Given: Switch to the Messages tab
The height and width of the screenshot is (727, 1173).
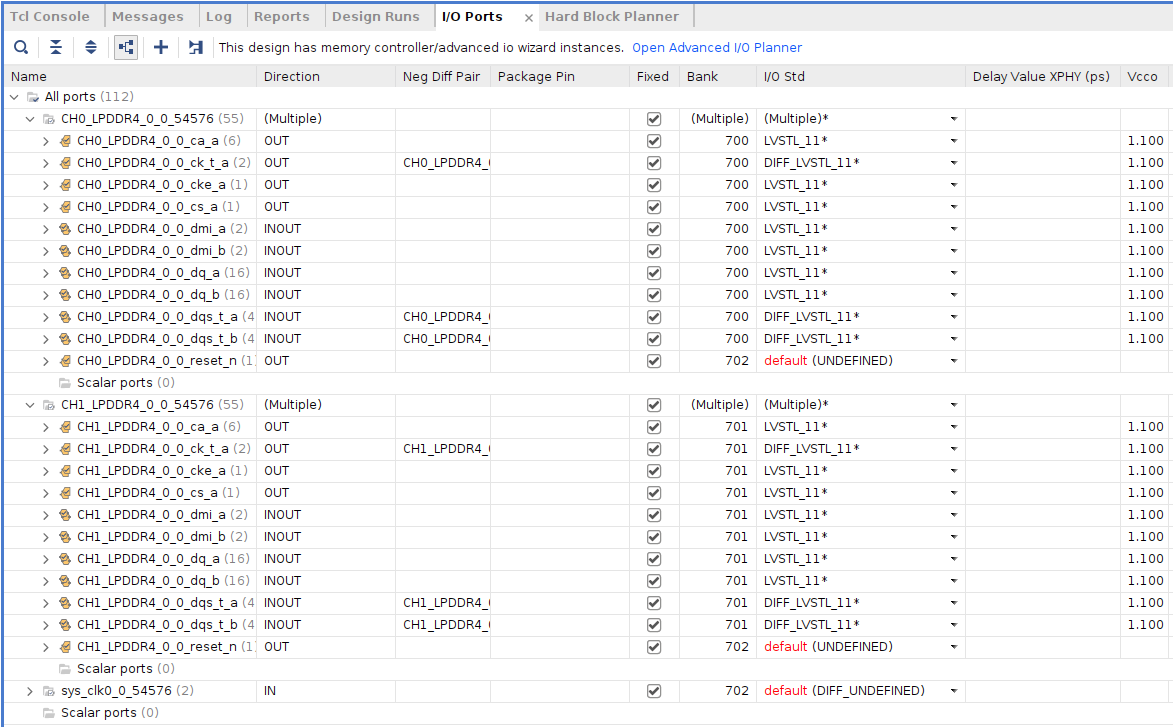Looking at the screenshot, I should [x=149, y=15].
